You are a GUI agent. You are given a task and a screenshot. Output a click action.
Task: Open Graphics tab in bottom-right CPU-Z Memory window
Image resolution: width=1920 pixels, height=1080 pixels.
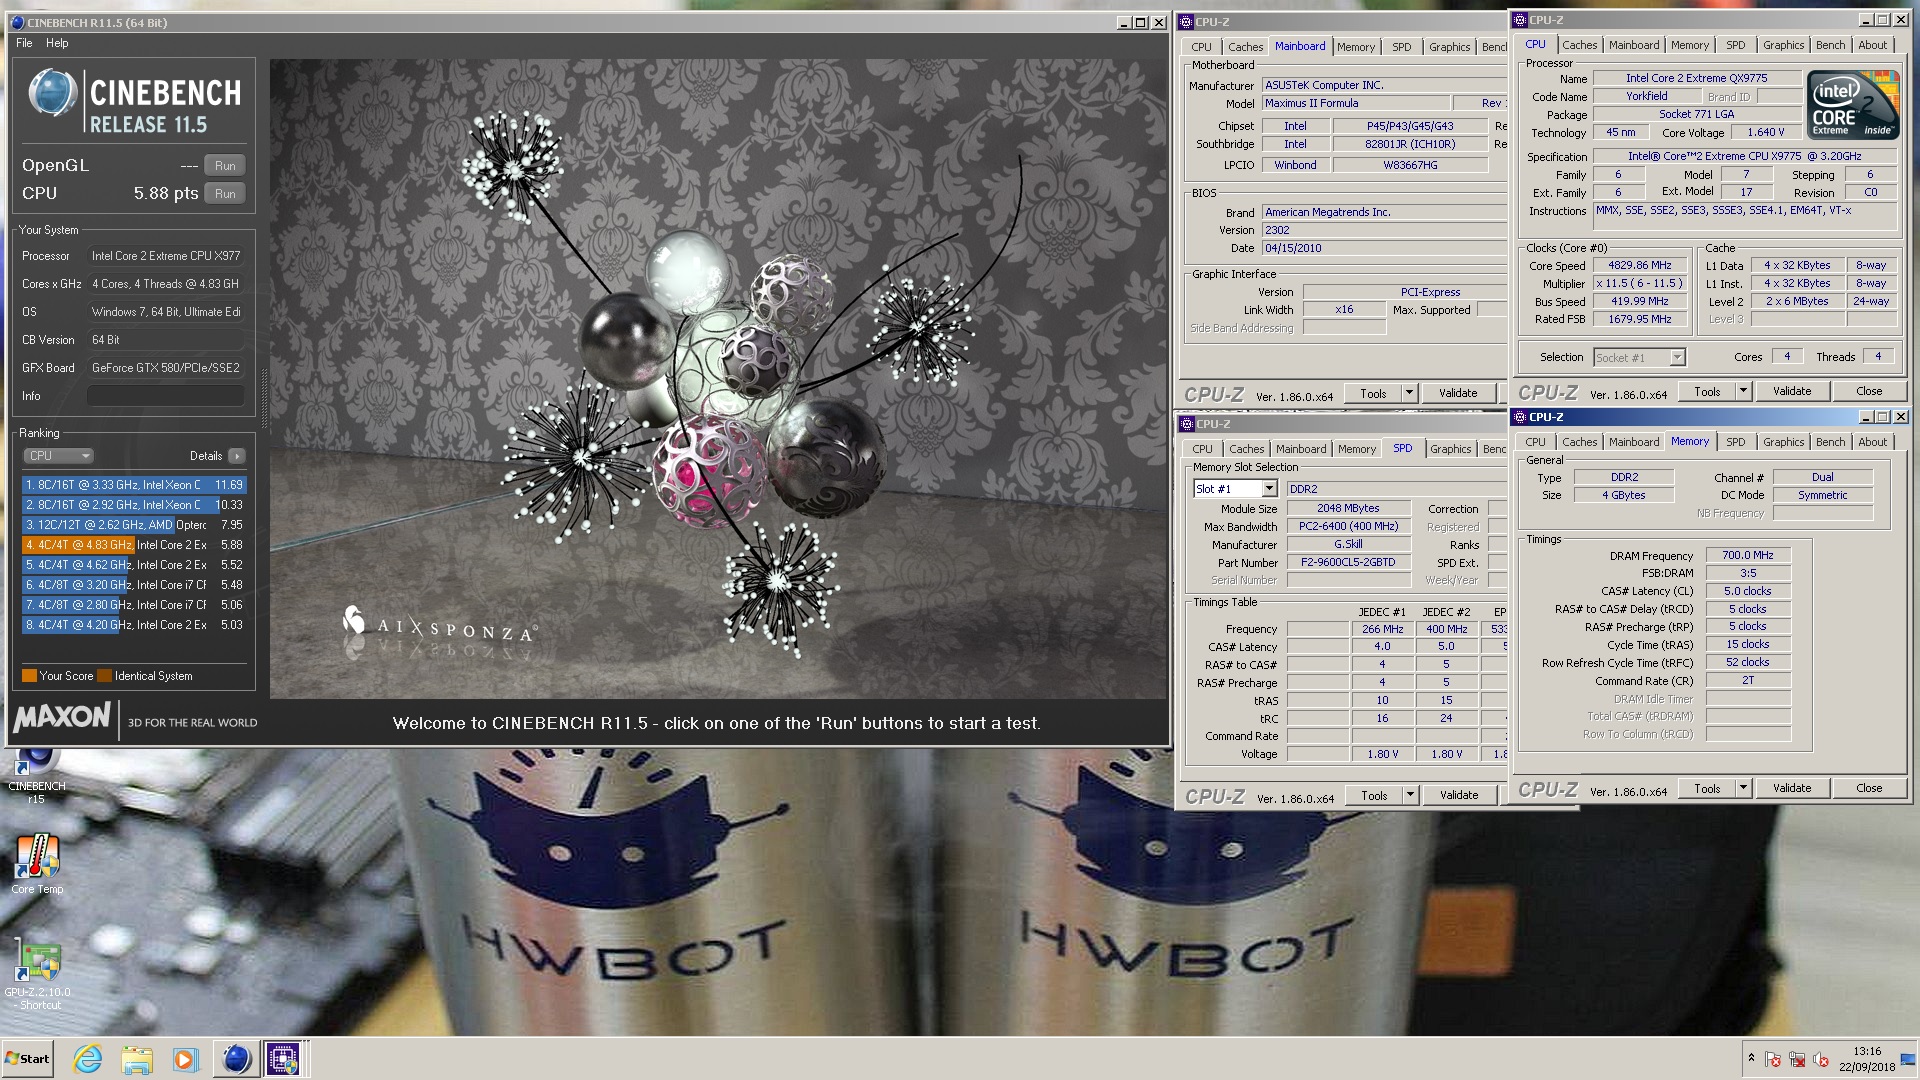(x=1783, y=442)
